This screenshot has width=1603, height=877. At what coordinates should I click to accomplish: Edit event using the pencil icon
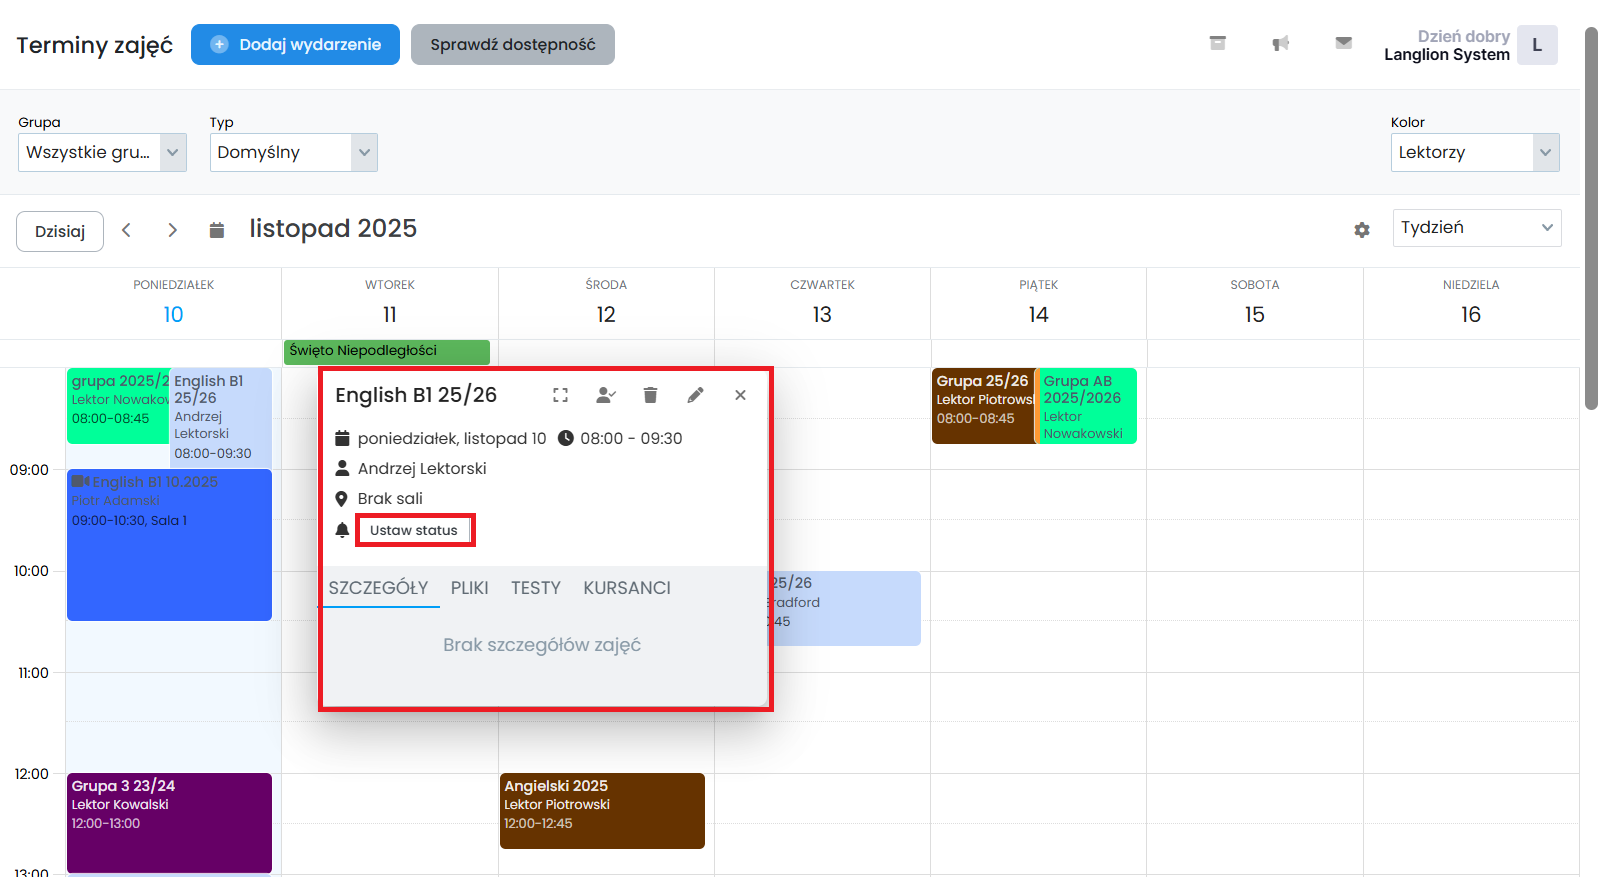point(695,395)
